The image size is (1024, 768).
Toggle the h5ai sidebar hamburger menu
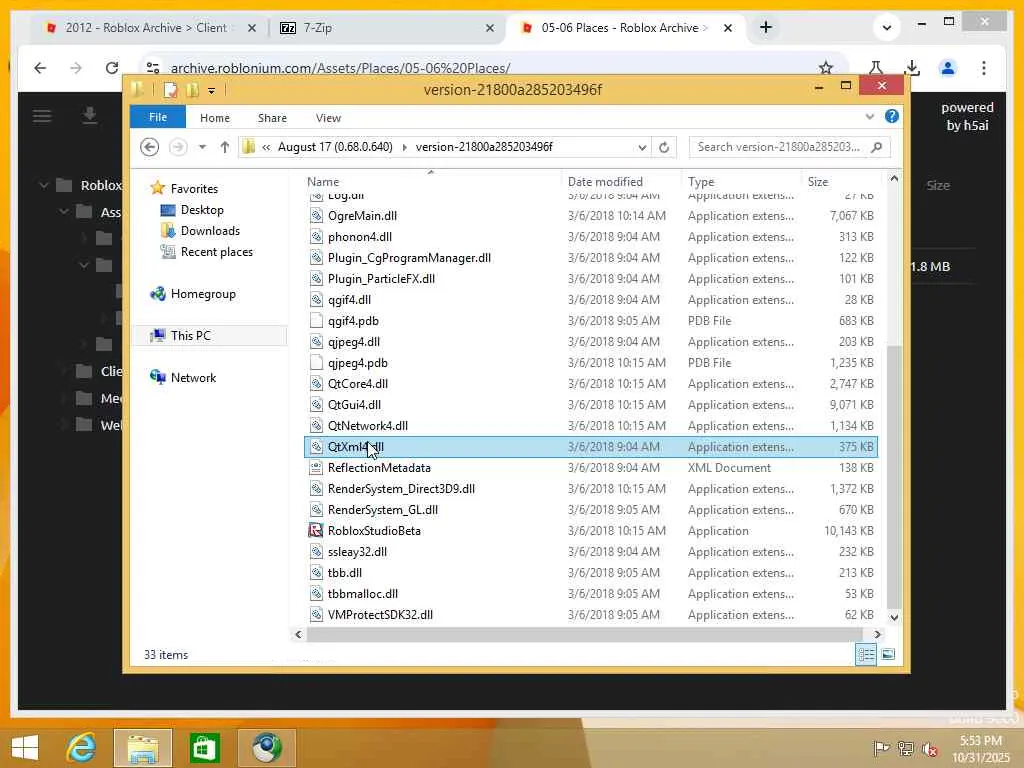tap(42, 116)
